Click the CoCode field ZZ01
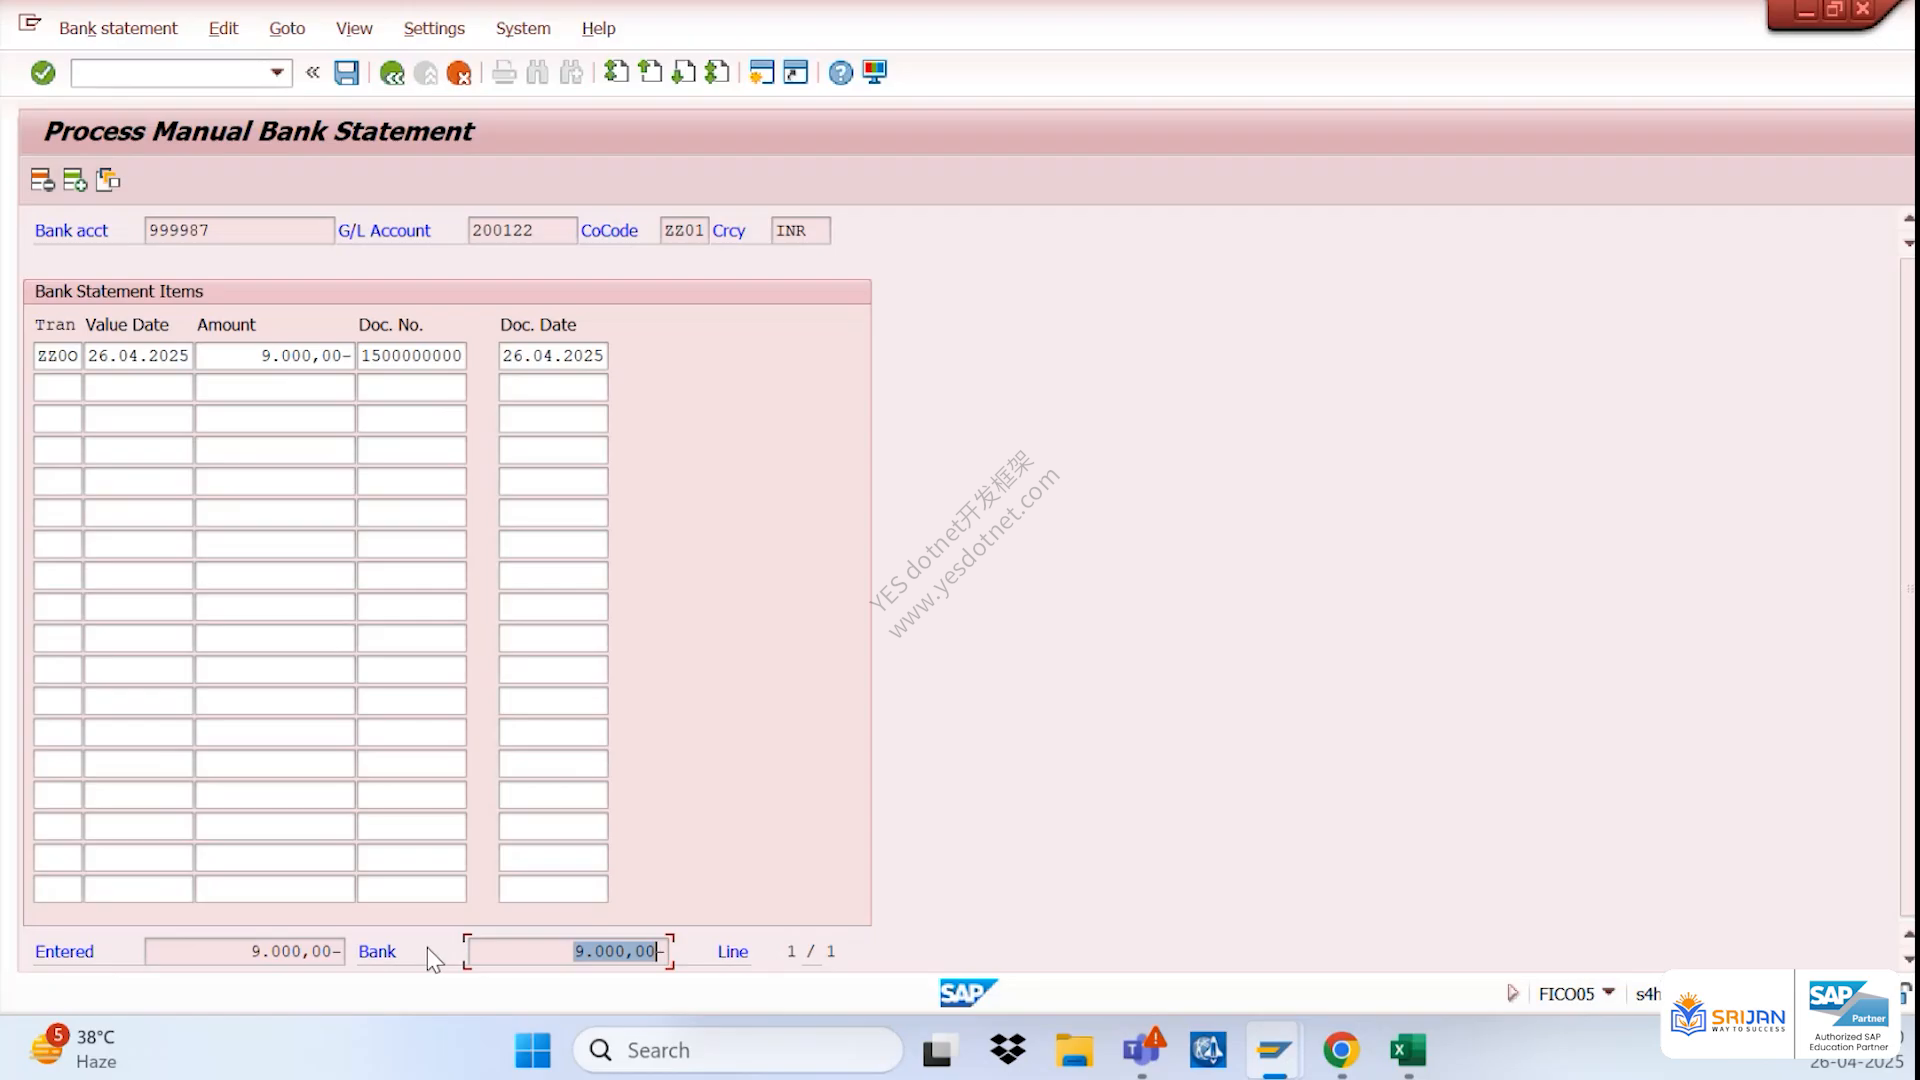Screen dimensions: 1920x1080 pyautogui.click(x=684, y=230)
